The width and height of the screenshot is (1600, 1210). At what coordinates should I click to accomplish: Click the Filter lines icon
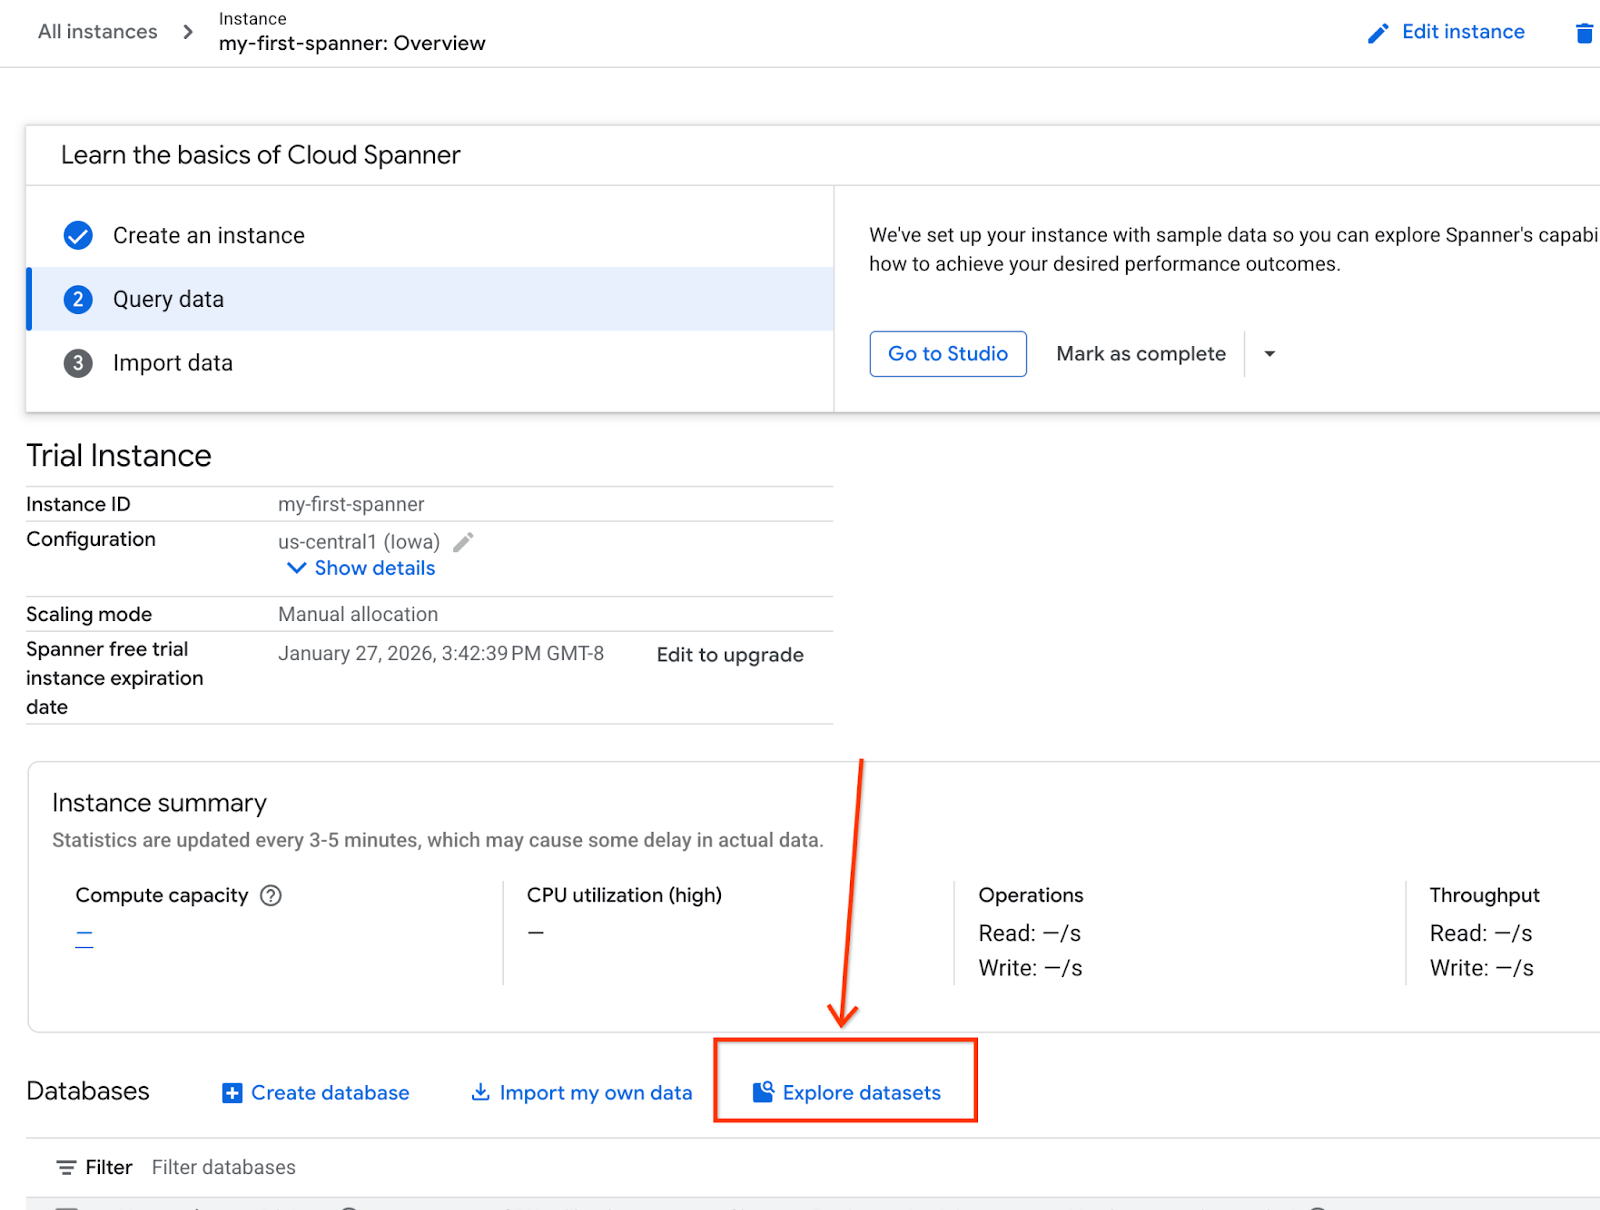coord(66,1167)
